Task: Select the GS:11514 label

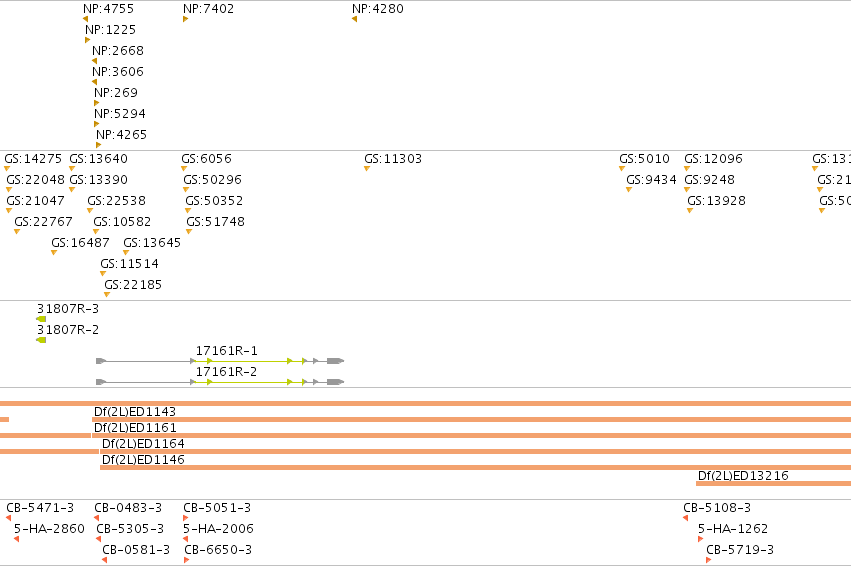Action: [129, 264]
